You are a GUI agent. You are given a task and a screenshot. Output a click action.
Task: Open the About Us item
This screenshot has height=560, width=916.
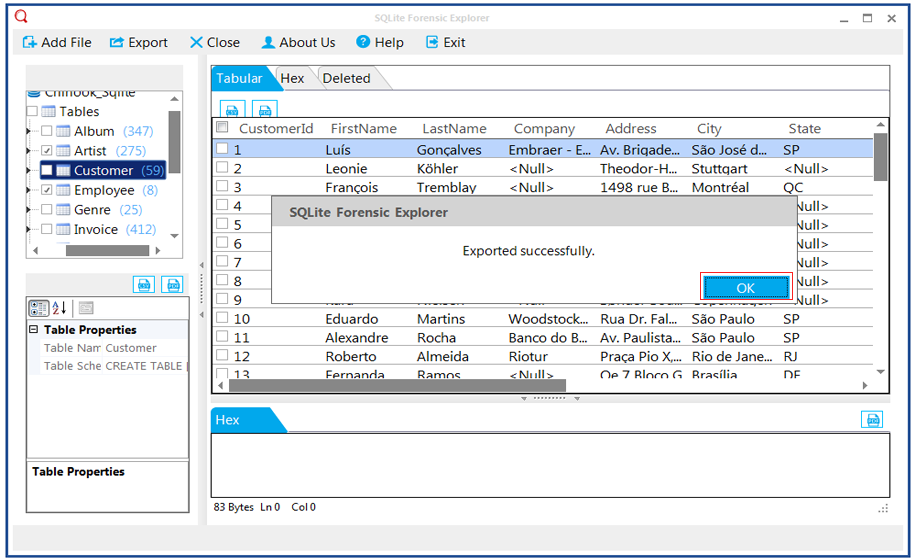coord(298,43)
